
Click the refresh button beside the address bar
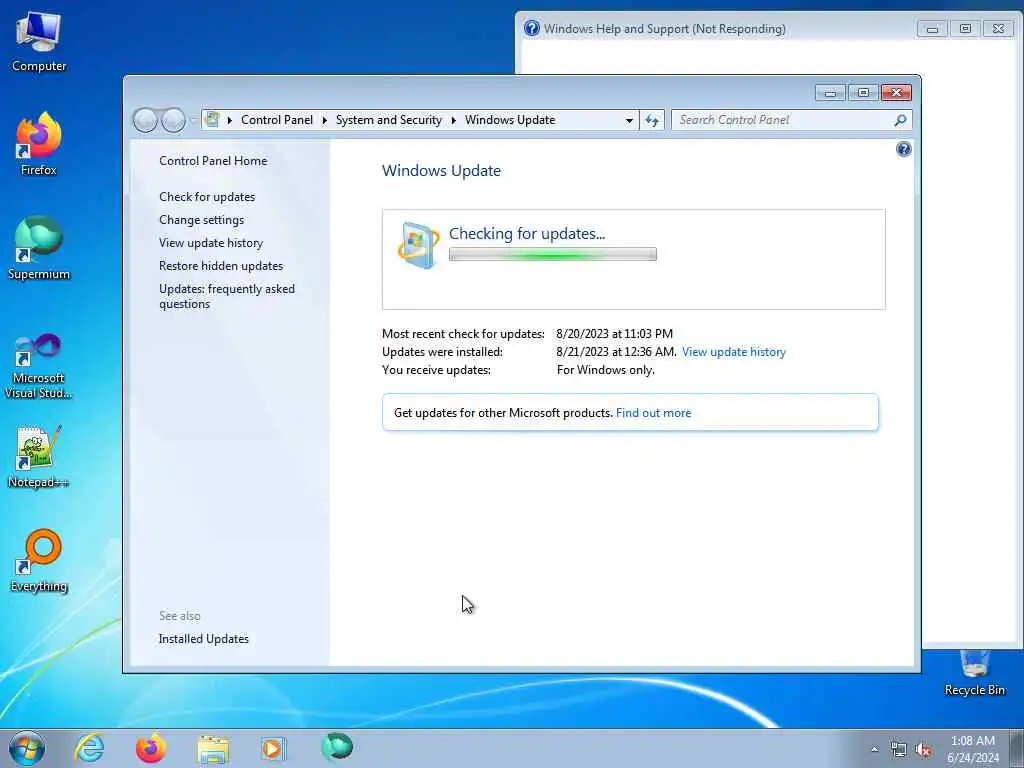pyautogui.click(x=652, y=120)
